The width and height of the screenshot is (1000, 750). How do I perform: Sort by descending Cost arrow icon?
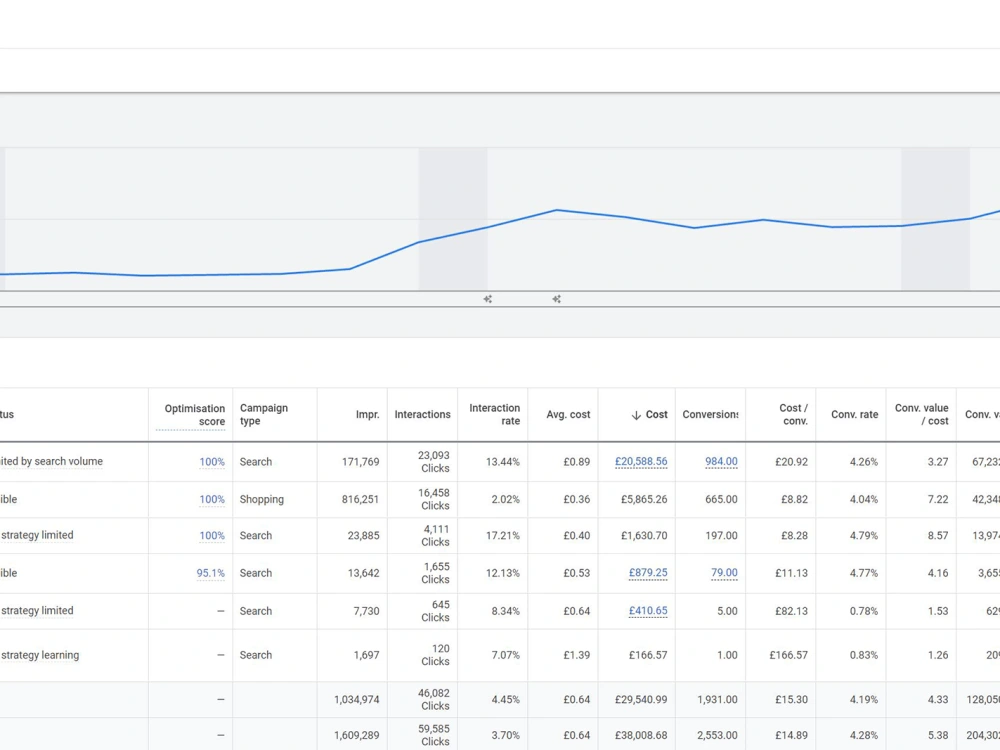[x=636, y=415]
